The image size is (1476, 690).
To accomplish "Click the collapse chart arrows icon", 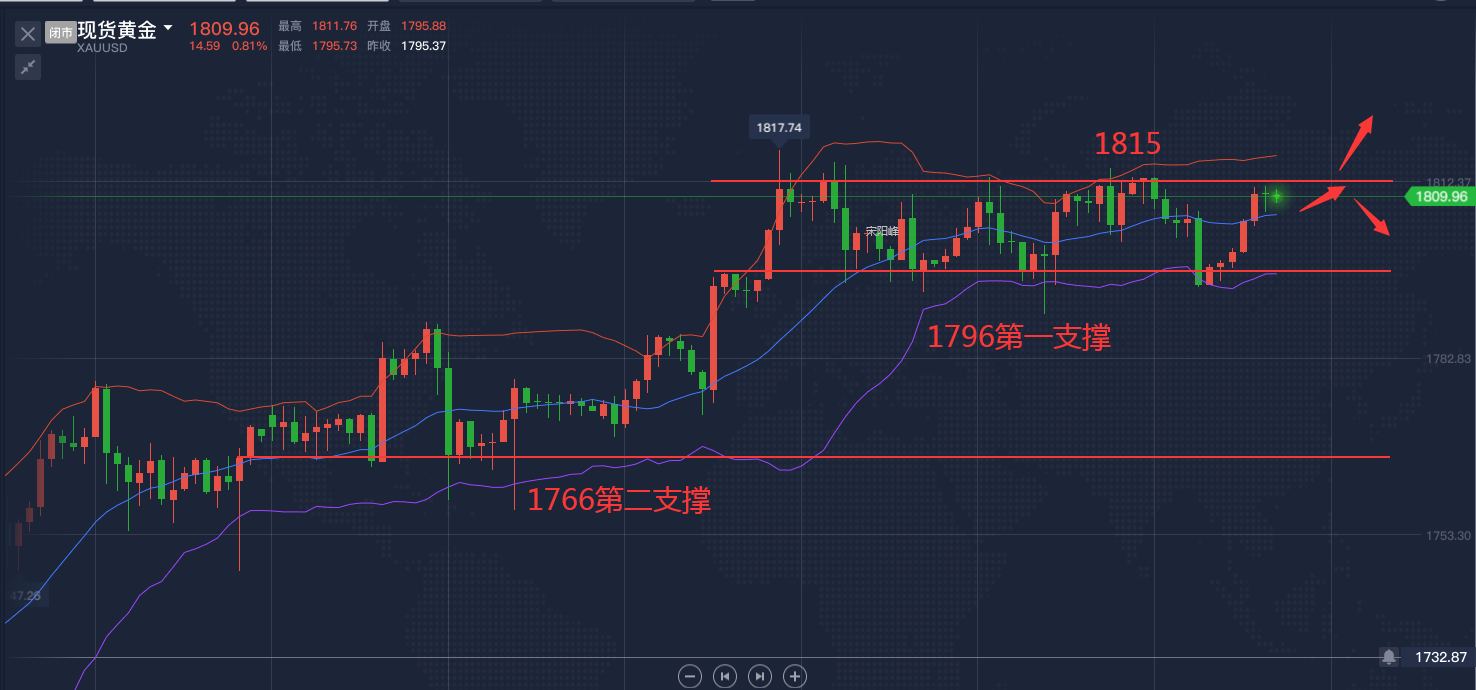I will 28,67.
